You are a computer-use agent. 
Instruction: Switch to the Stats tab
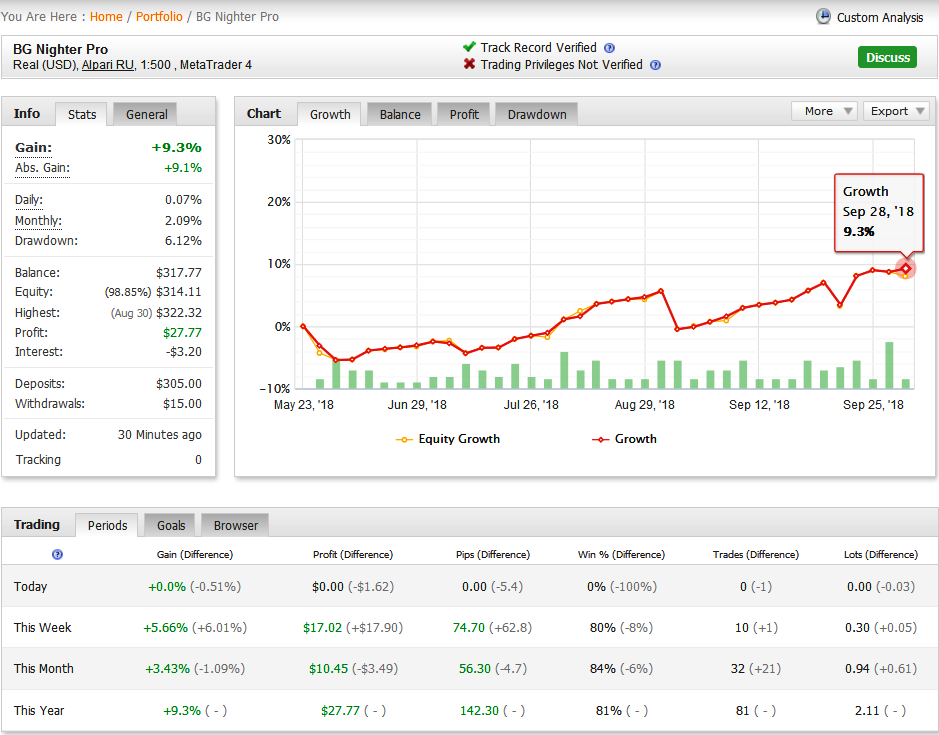(x=81, y=114)
